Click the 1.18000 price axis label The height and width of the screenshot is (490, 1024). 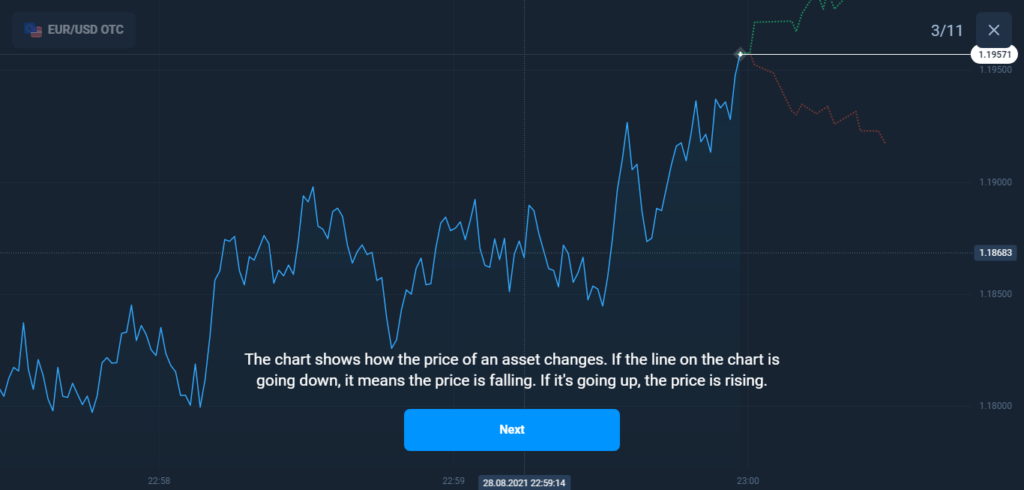click(996, 405)
